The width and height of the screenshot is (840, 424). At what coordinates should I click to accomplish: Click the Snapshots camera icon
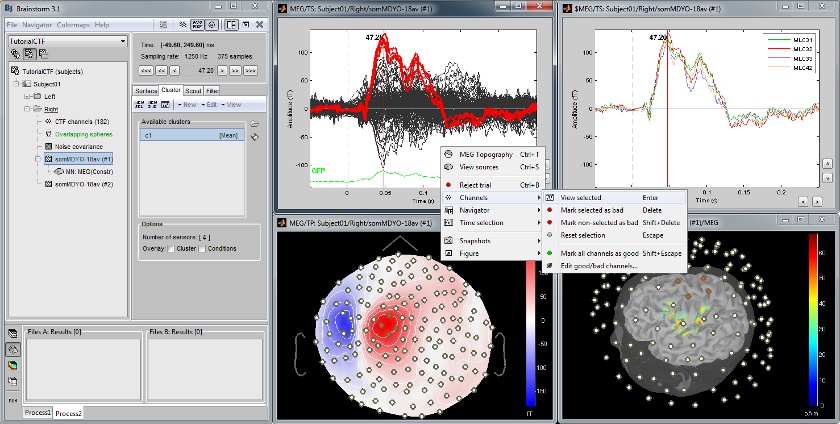click(x=448, y=240)
